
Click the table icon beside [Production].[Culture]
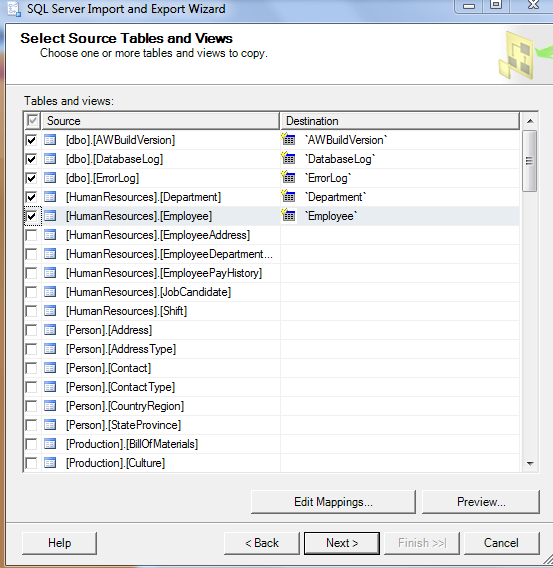tap(50, 463)
